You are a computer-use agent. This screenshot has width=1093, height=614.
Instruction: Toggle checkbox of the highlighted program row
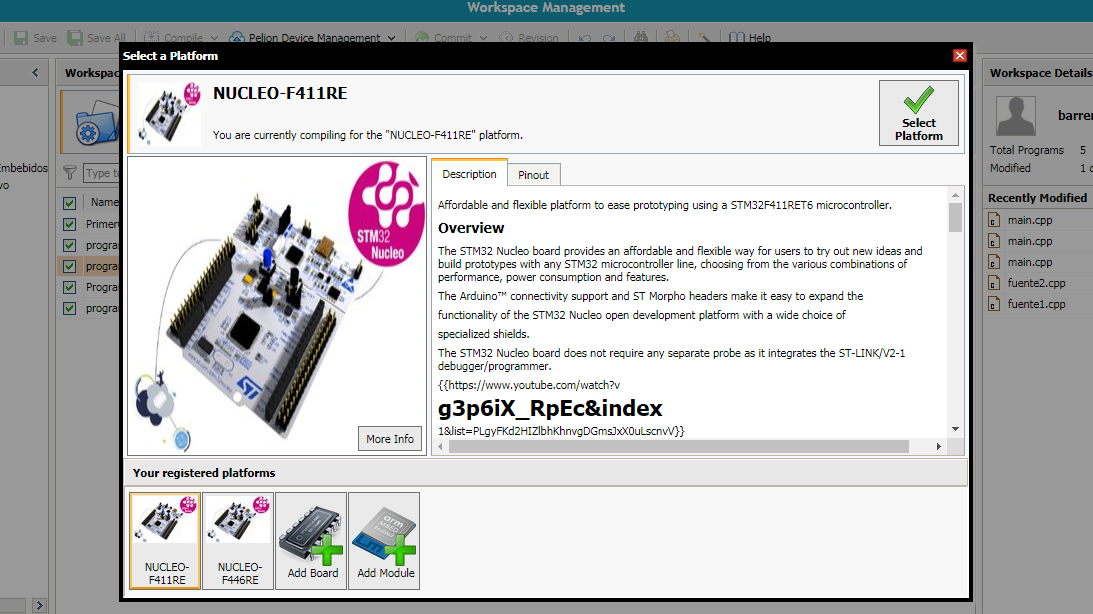pos(70,267)
